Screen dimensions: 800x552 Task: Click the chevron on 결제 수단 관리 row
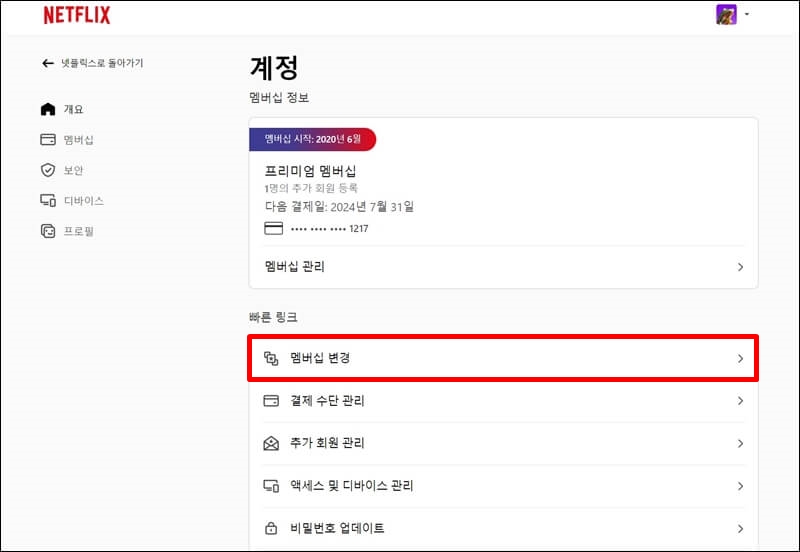[x=740, y=401]
